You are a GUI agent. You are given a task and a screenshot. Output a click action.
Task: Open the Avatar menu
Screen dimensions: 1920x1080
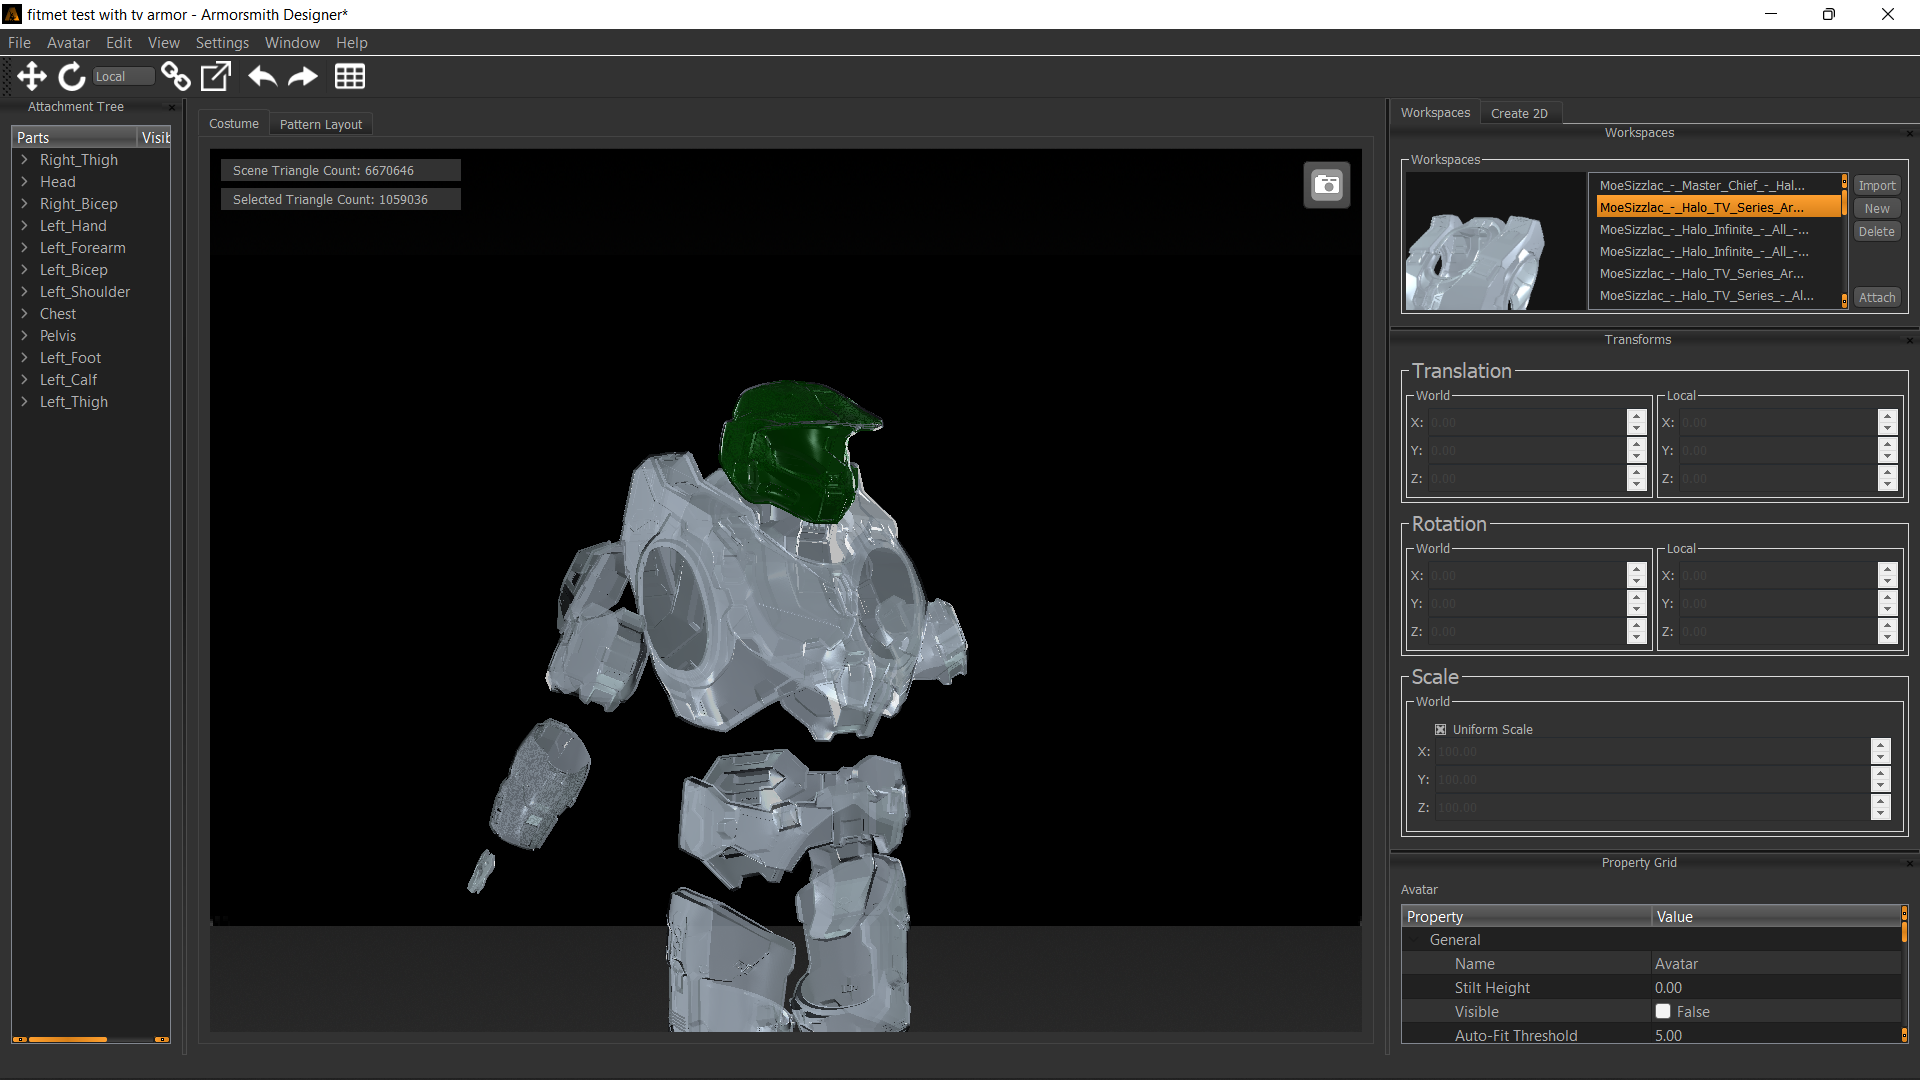pos(68,43)
